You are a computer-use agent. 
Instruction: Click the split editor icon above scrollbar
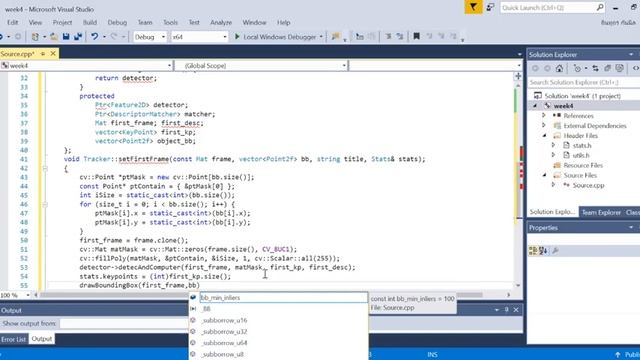(518, 76)
